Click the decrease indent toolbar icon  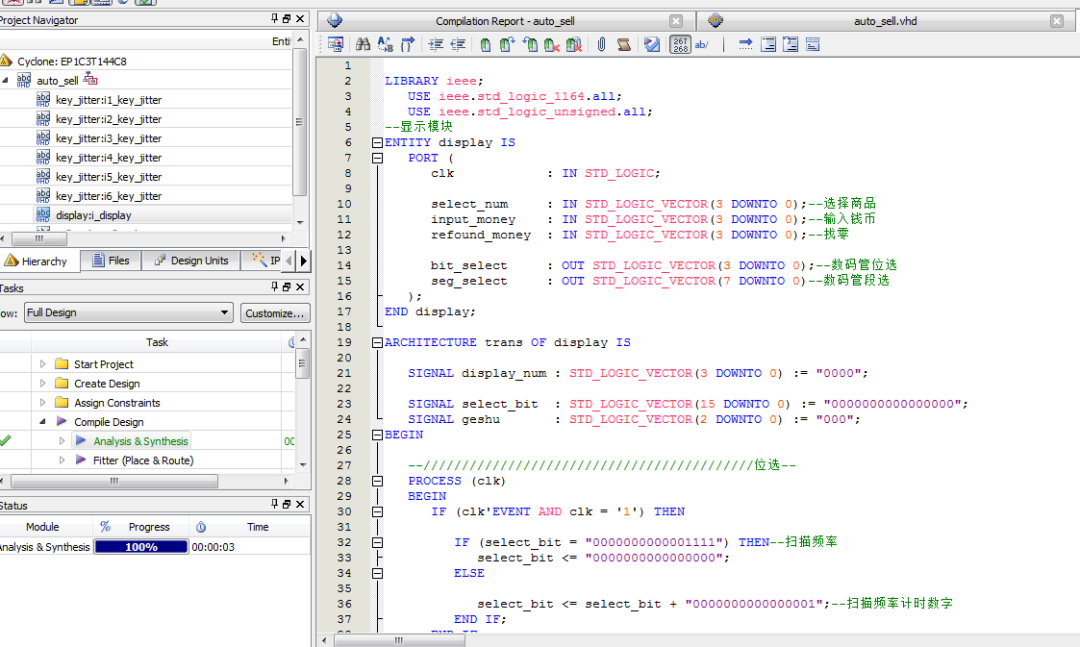(458, 44)
